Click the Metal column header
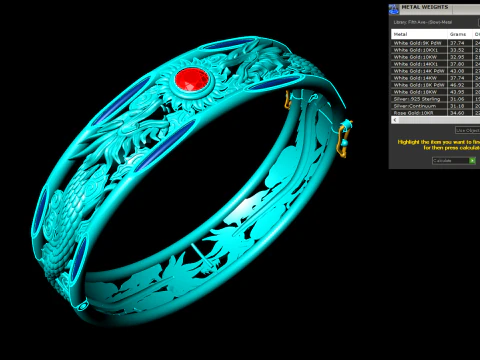 [419, 34]
